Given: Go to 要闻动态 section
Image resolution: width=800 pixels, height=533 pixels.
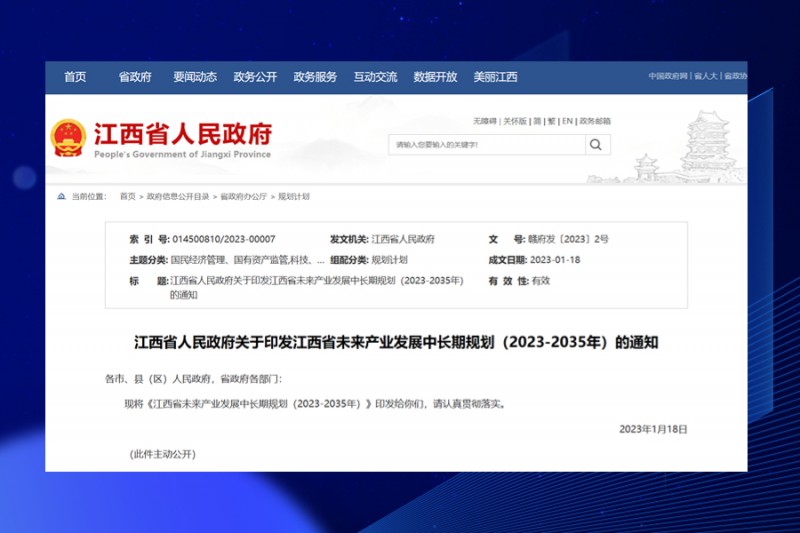Looking at the screenshot, I should point(194,77).
